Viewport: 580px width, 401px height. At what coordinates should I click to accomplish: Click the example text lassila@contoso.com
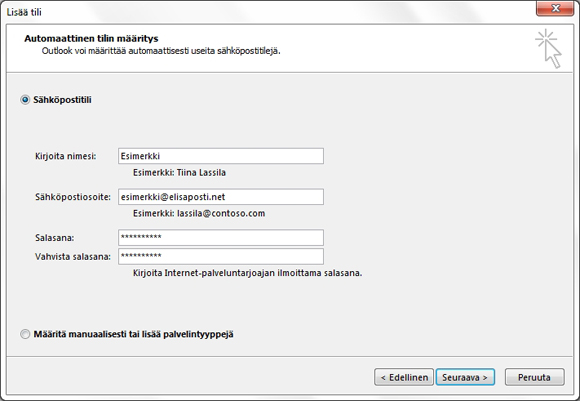(x=221, y=213)
